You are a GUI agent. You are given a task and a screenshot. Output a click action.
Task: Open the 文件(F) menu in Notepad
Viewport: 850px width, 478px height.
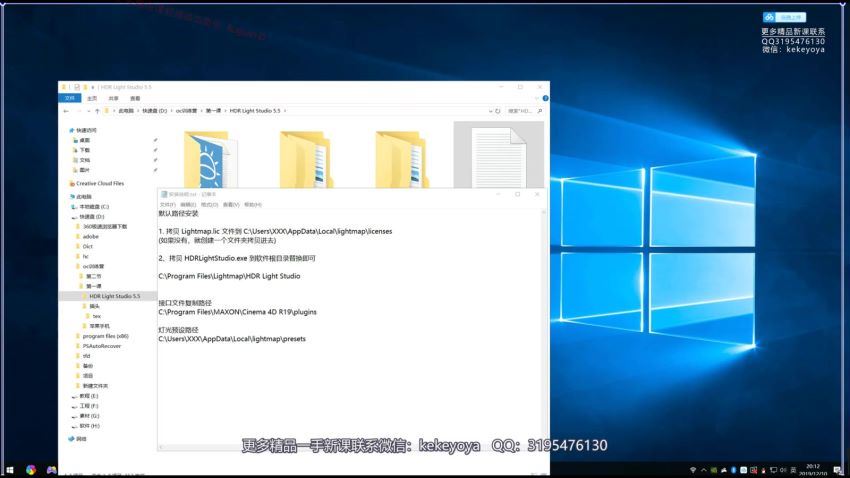pos(168,204)
